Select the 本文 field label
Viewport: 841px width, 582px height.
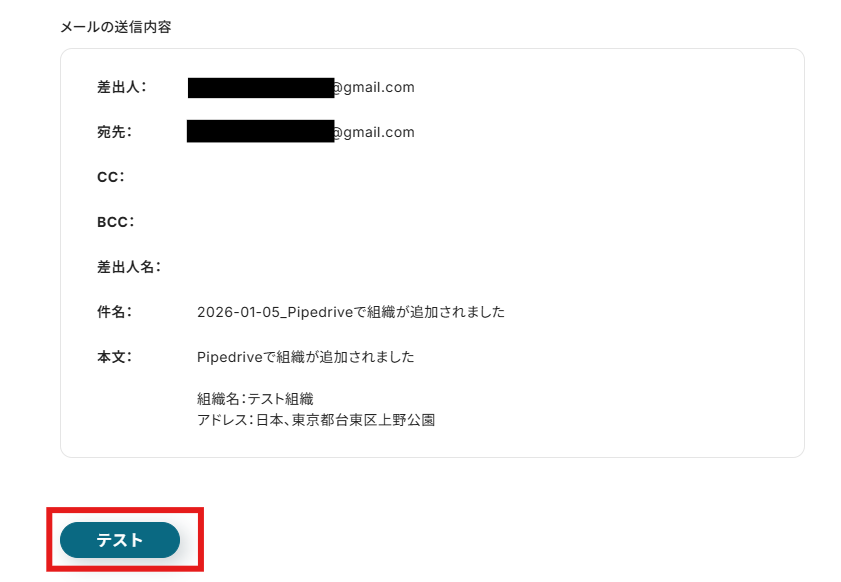(114, 357)
